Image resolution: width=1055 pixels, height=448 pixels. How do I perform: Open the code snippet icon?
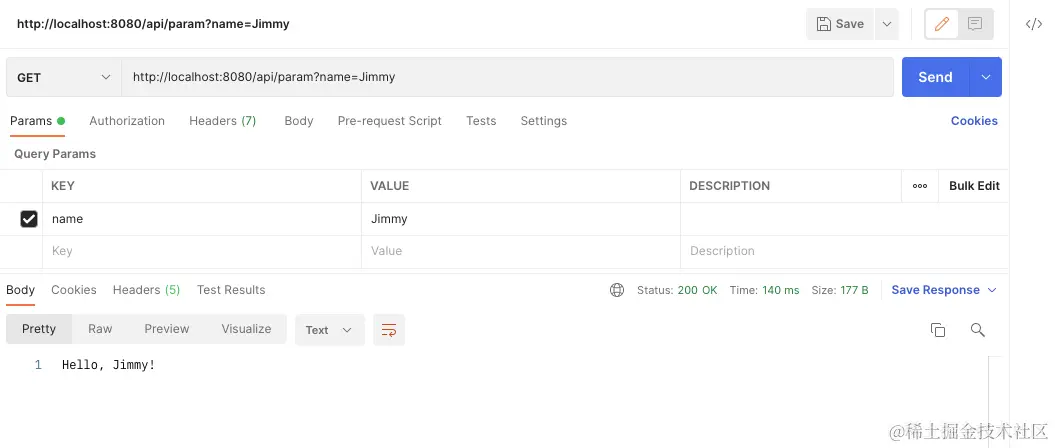click(1034, 24)
